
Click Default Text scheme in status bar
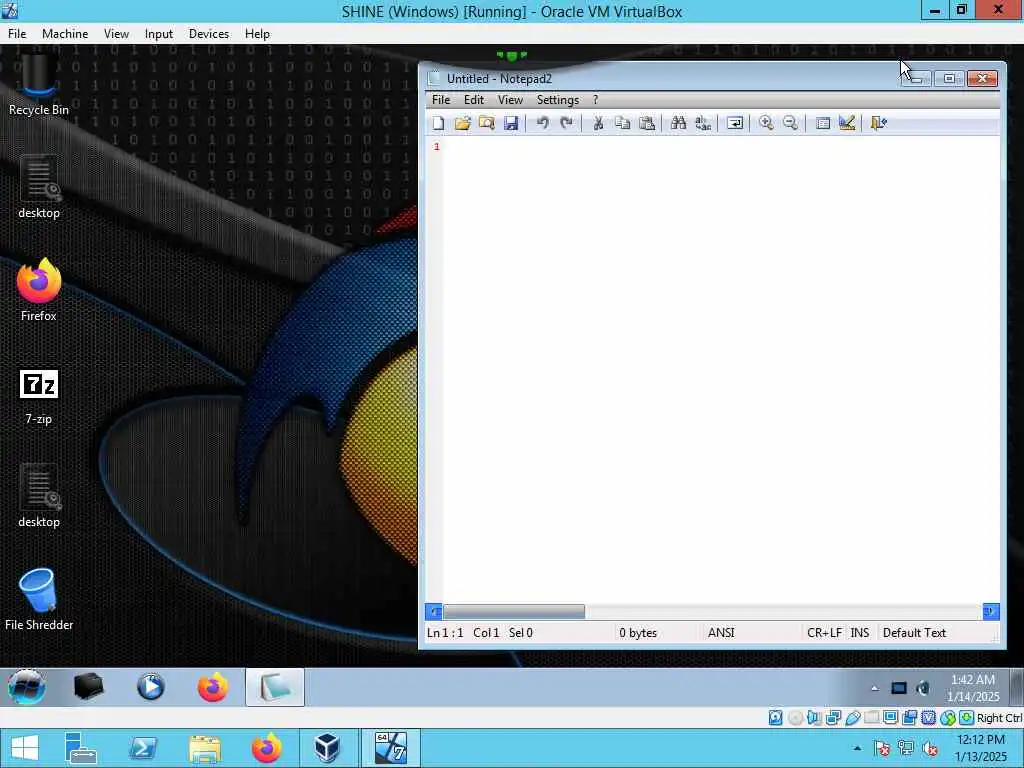(x=914, y=633)
